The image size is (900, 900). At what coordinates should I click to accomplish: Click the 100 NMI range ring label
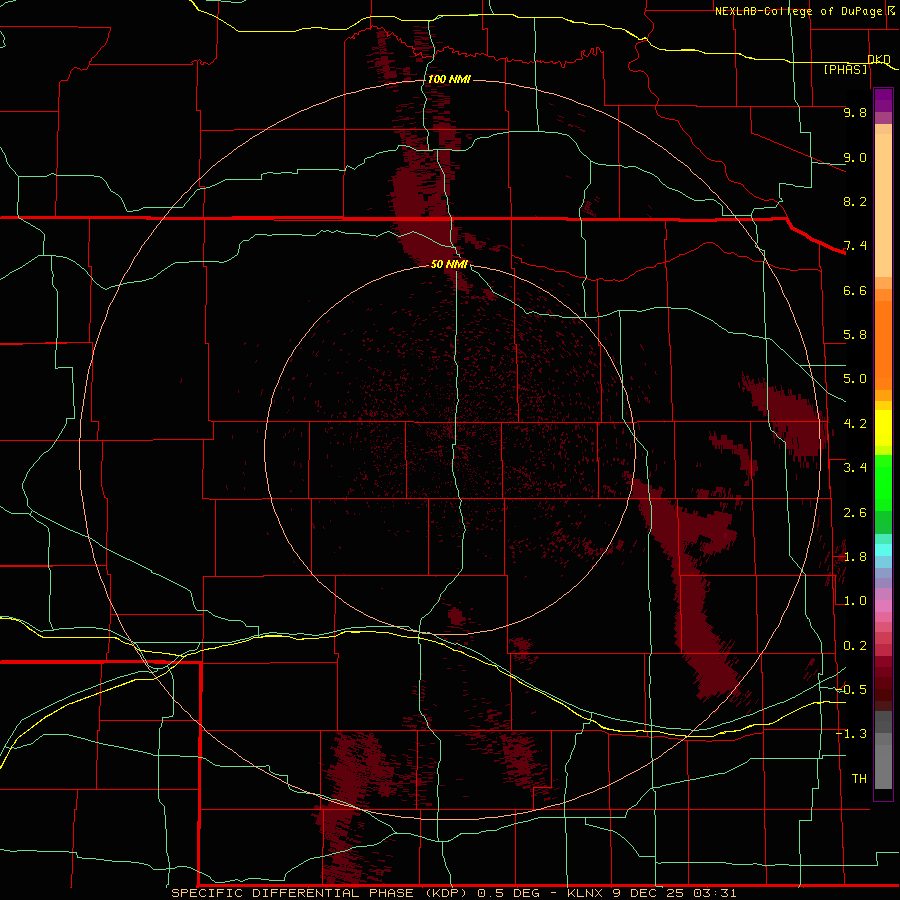(449, 79)
